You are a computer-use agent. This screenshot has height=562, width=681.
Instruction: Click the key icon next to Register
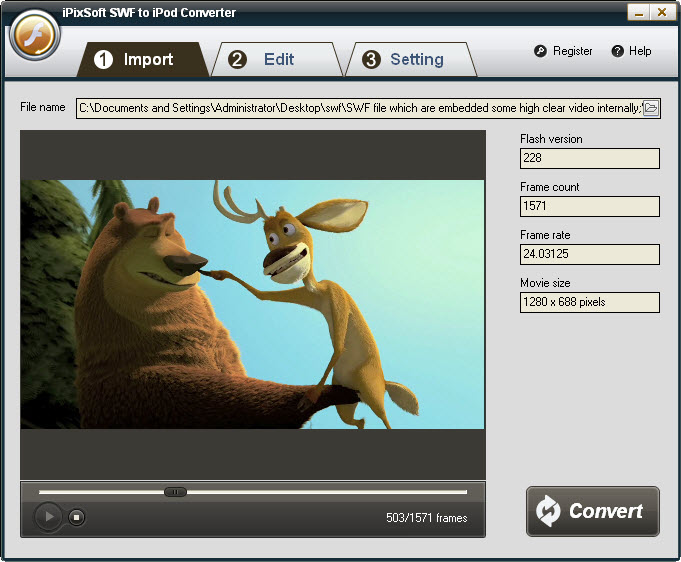[540, 51]
